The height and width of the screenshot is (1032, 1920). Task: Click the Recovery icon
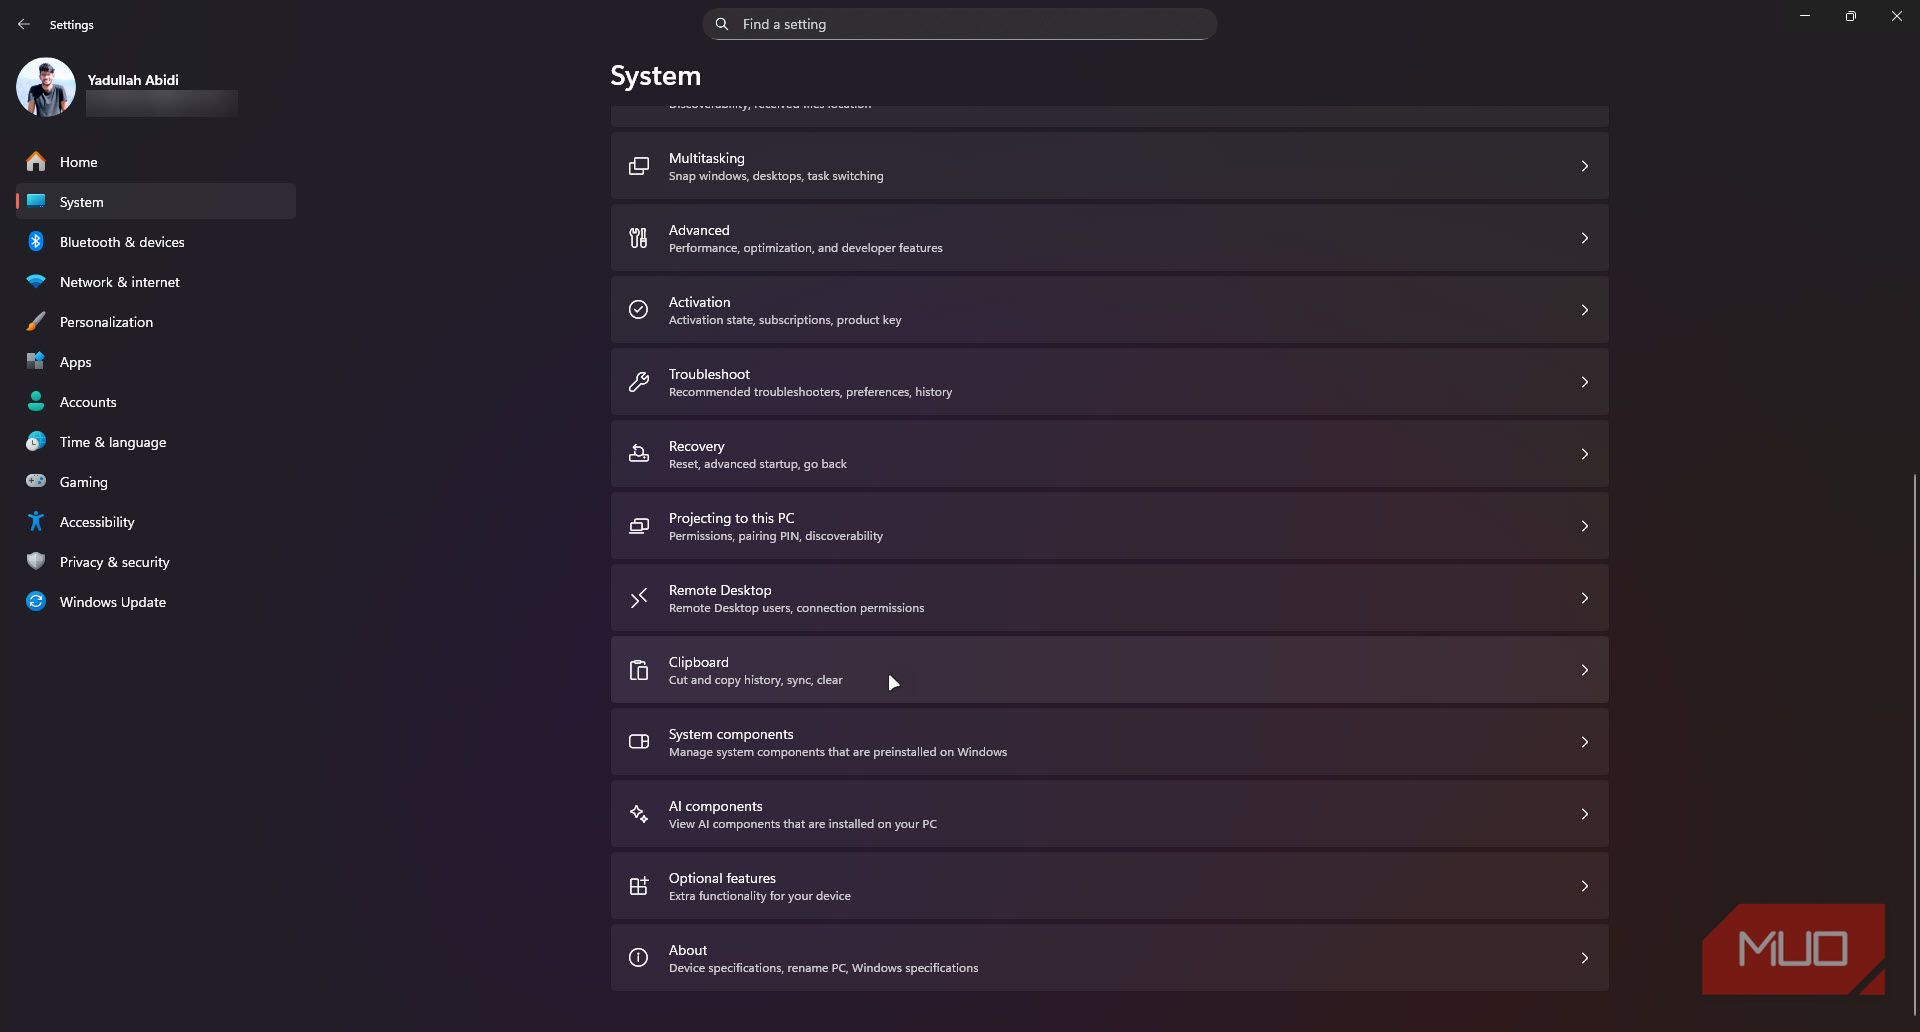[638, 454]
